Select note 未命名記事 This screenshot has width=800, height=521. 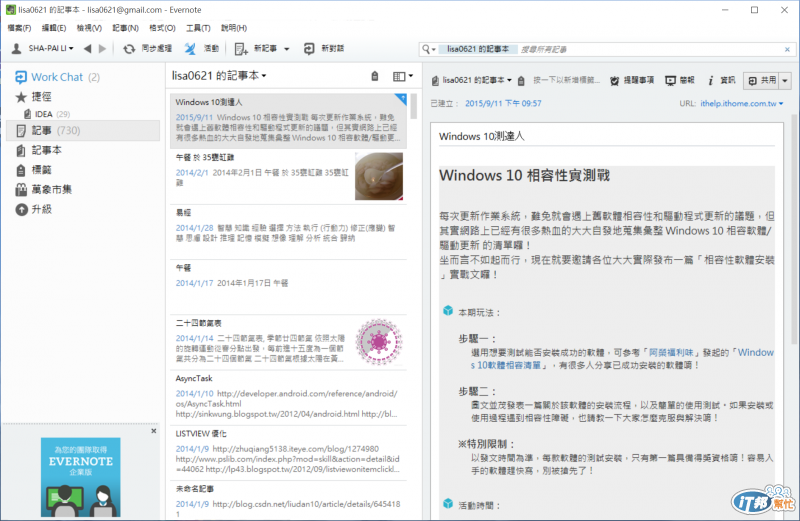288,500
